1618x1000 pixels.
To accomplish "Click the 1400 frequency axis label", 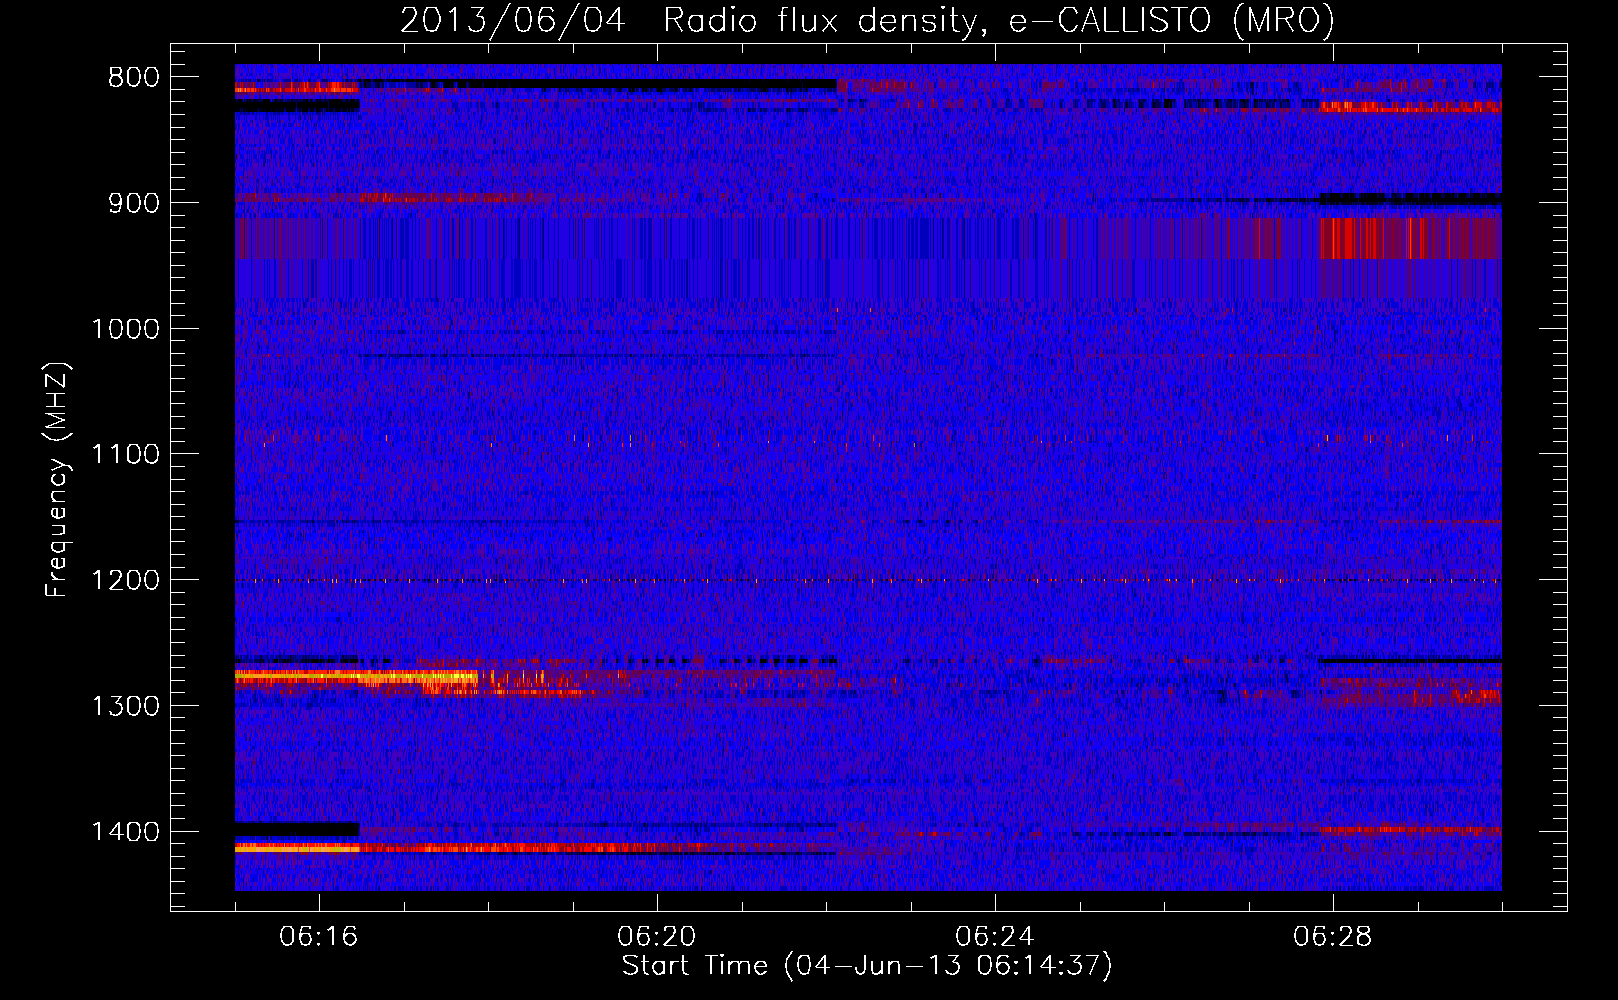I will tap(125, 832).
